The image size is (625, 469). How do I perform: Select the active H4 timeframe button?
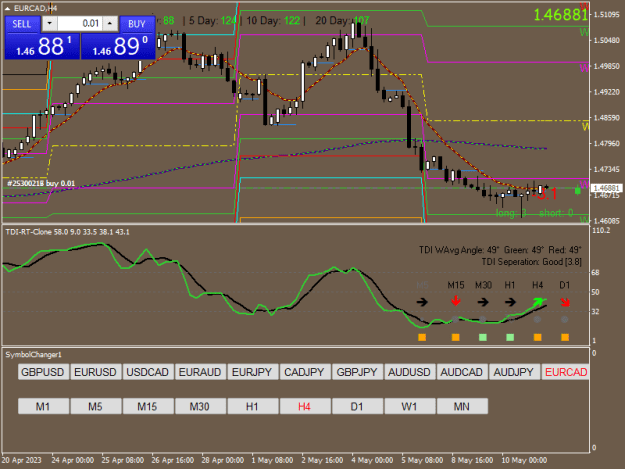pyautogui.click(x=305, y=406)
